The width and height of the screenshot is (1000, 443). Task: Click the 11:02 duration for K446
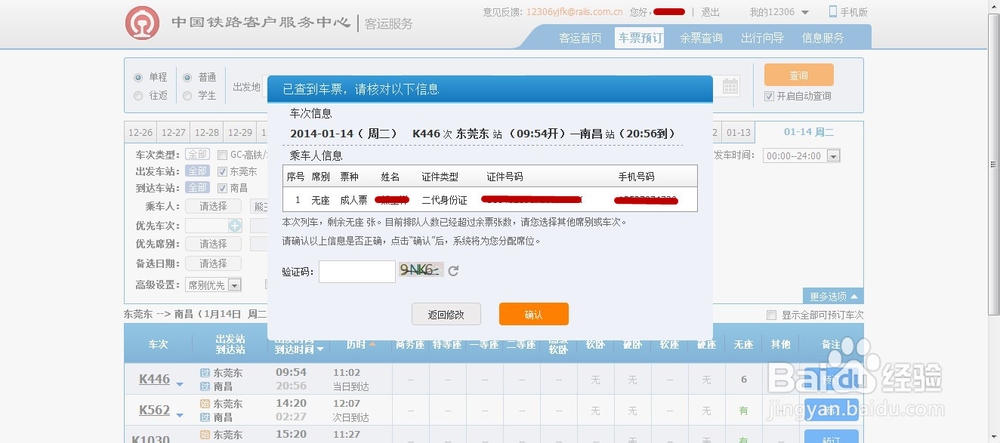pyautogui.click(x=346, y=372)
